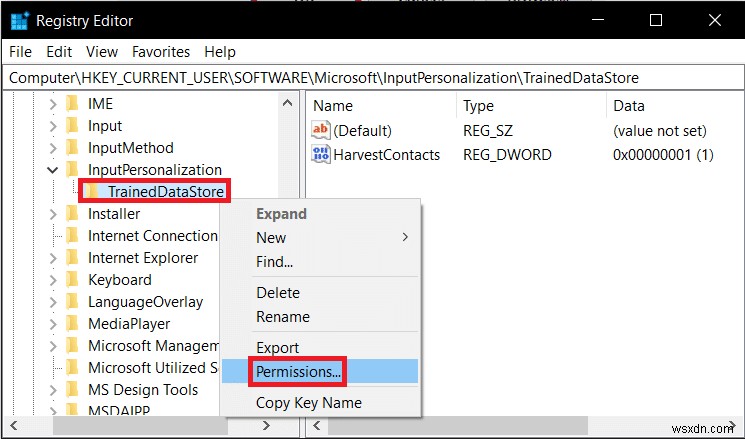Open the Favorites menu
The width and height of the screenshot is (745, 439).
(161, 52)
